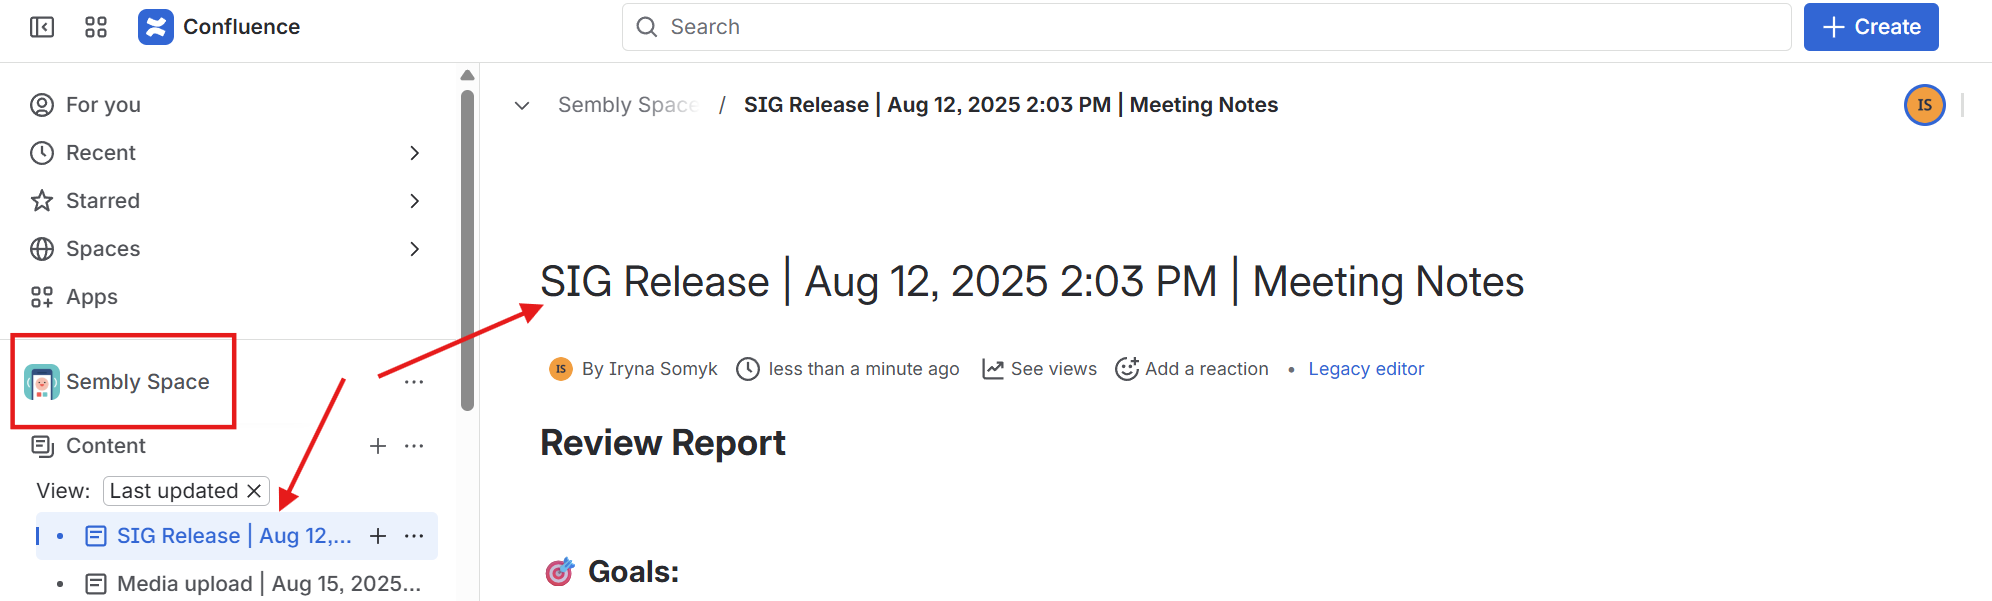Screen dimensions: 1992x601
Task: Create new content with Content plus icon
Action: pyautogui.click(x=378, y=446)
